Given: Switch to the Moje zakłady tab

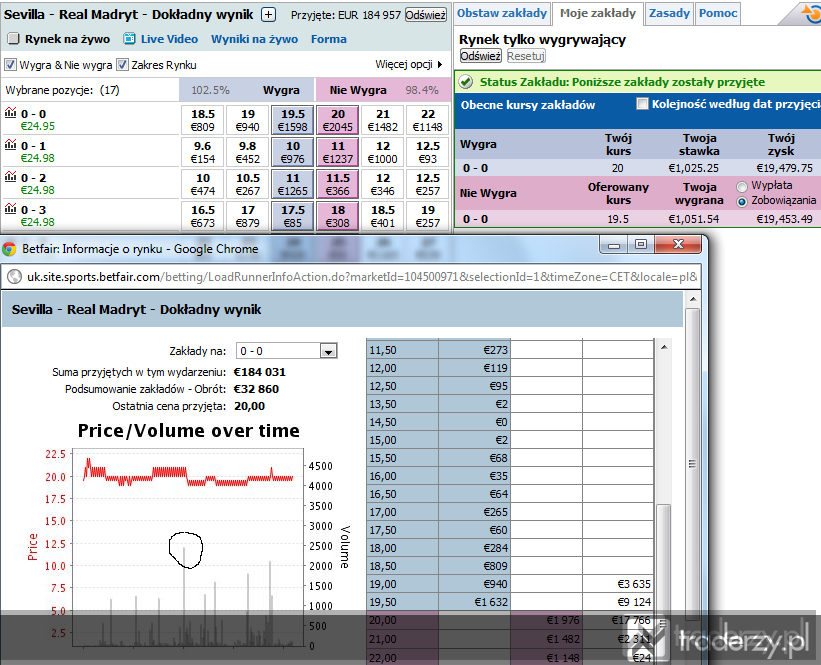Looking at the screenshot, I should (x=597, y=13).
